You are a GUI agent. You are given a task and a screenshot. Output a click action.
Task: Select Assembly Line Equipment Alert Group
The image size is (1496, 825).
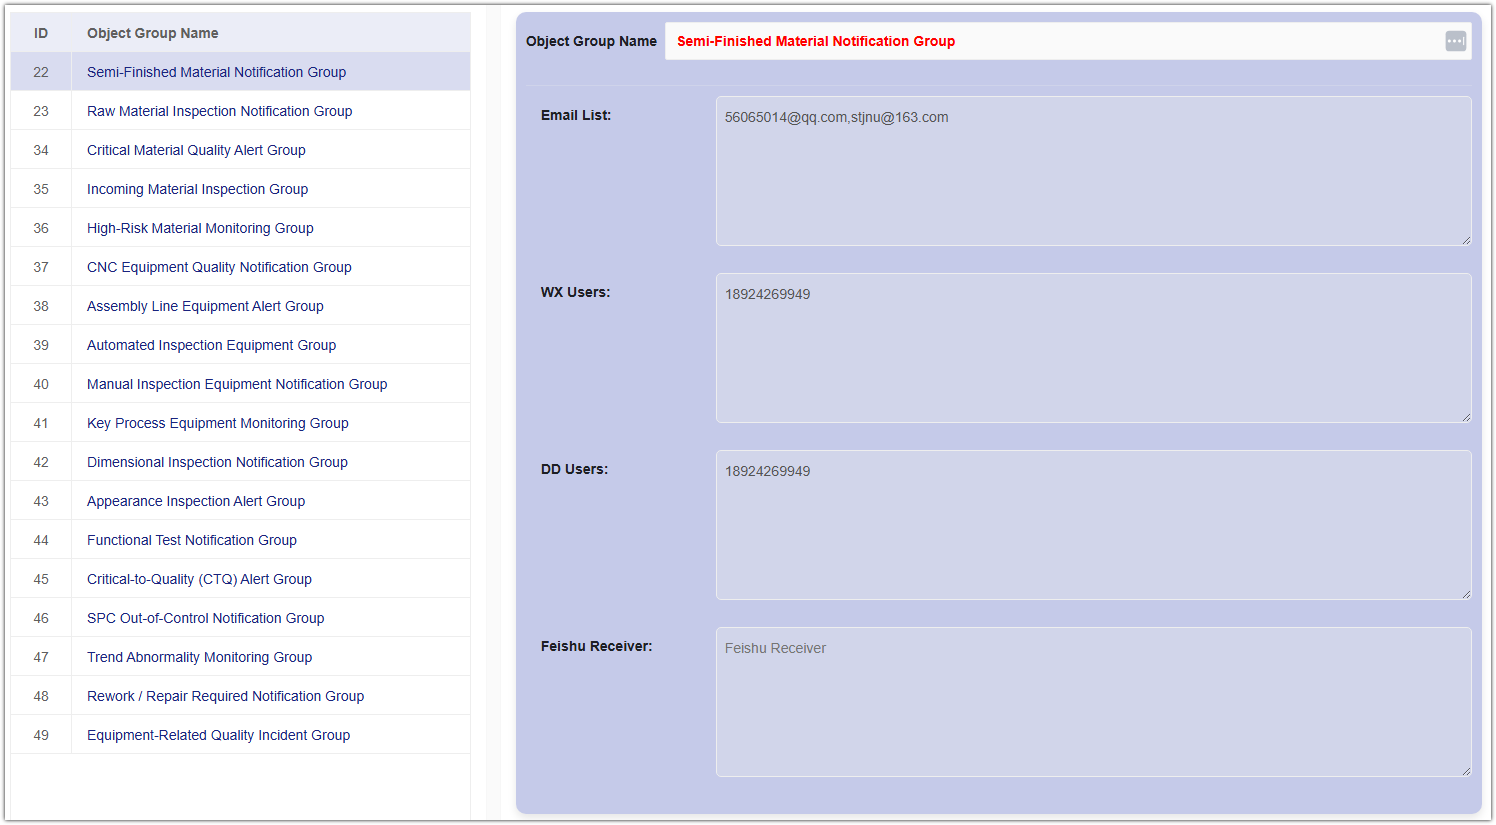pyautogui.click(x=205, y=306)
